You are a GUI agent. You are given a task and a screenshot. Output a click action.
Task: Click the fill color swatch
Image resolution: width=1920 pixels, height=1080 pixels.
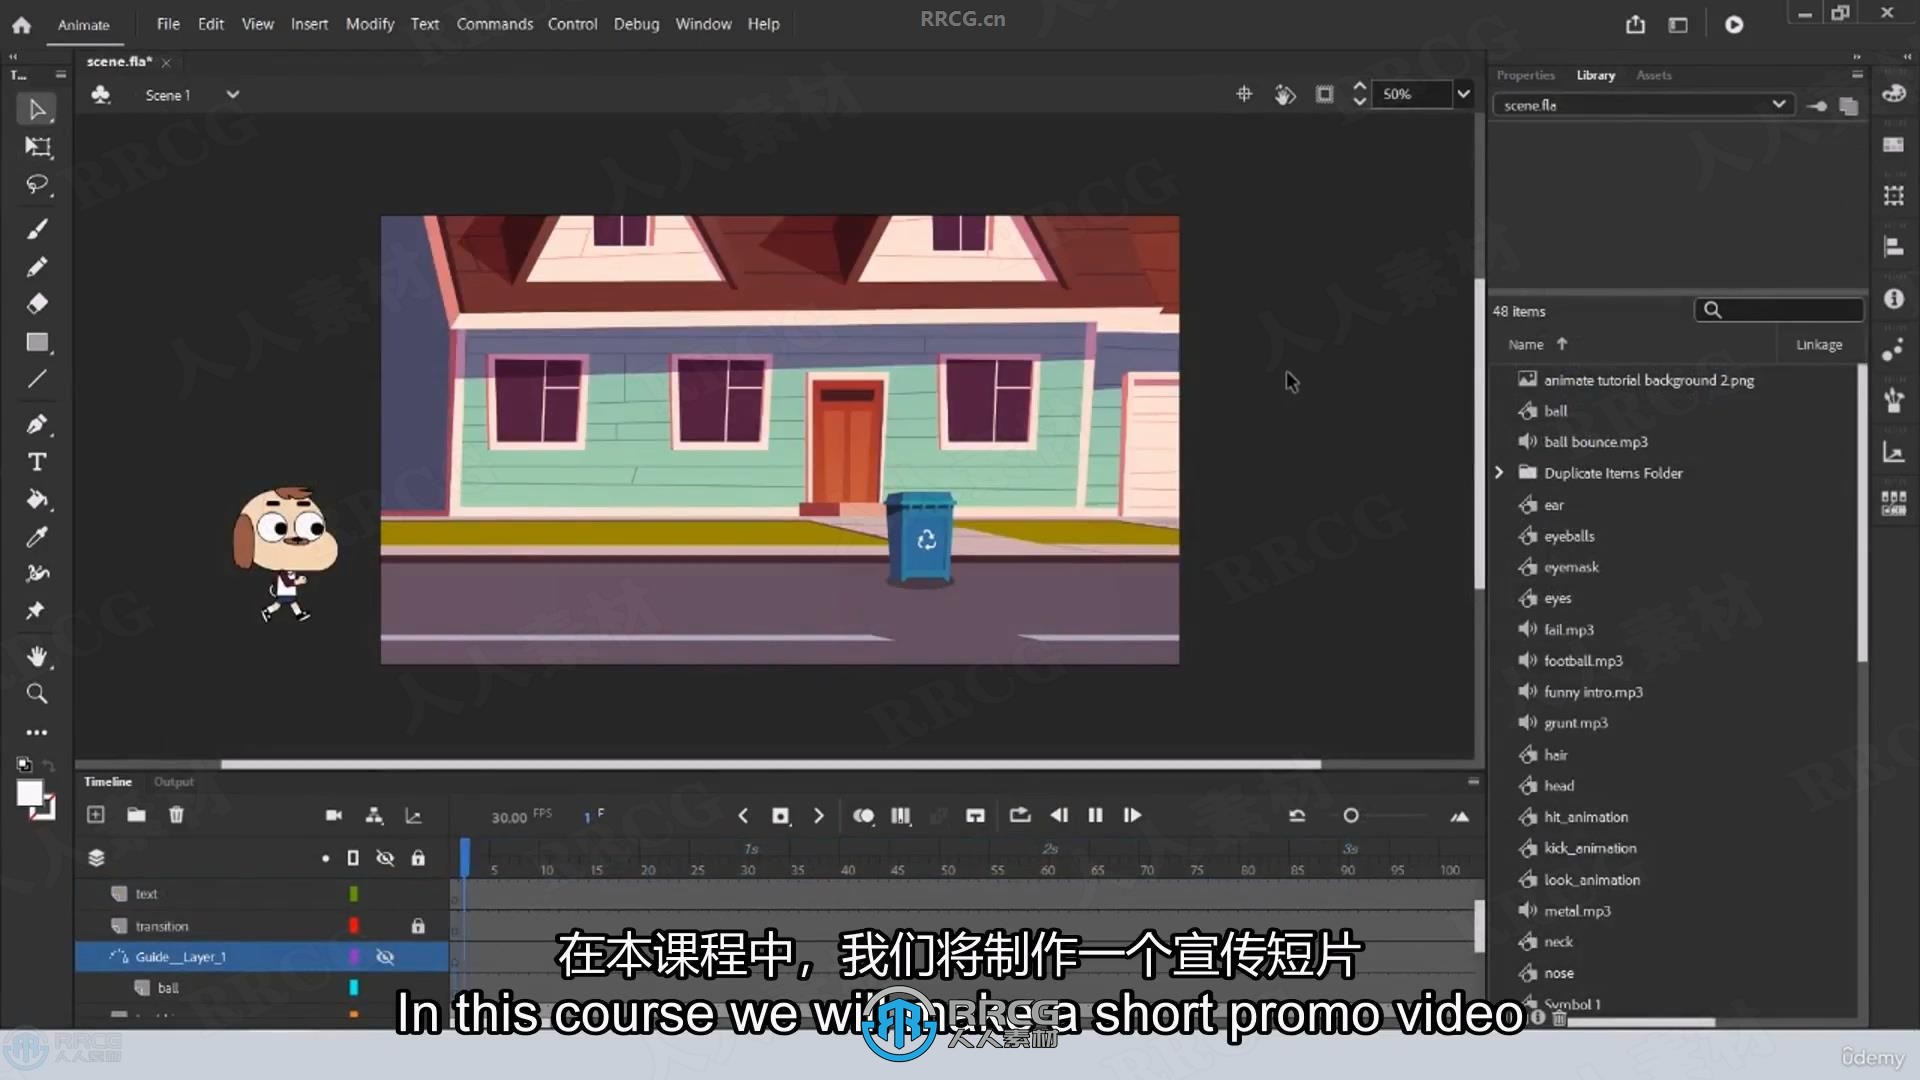click(x=30, y=794)
